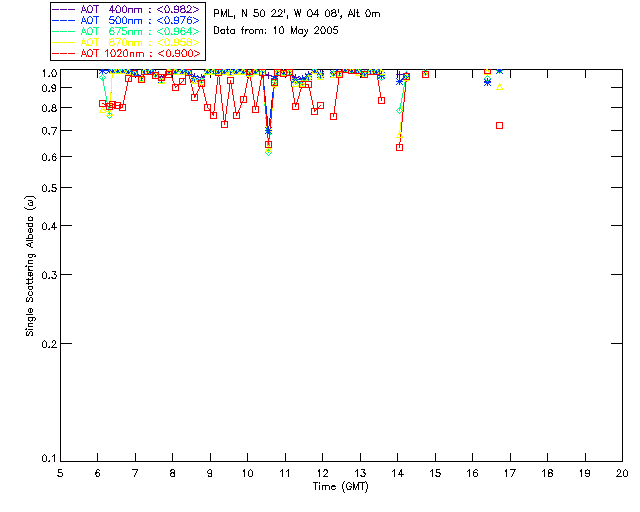Click the AOT 1020nm red legend entry
The height and width of the screenshot is (512, 640).
click(x=126, y=53)
